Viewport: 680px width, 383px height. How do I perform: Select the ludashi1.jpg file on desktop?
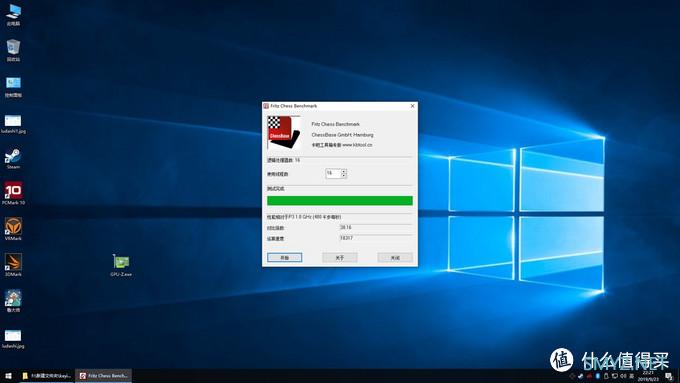(13, 124)
